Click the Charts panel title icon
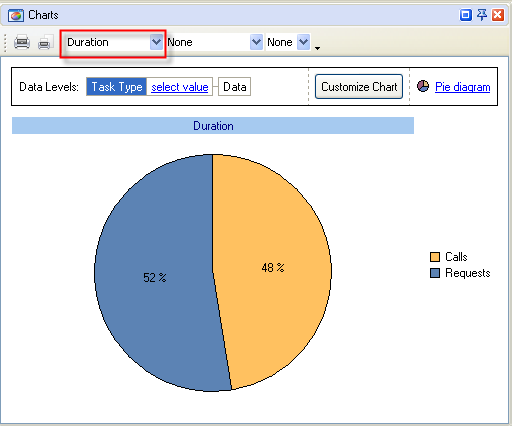 pos(16,15)
